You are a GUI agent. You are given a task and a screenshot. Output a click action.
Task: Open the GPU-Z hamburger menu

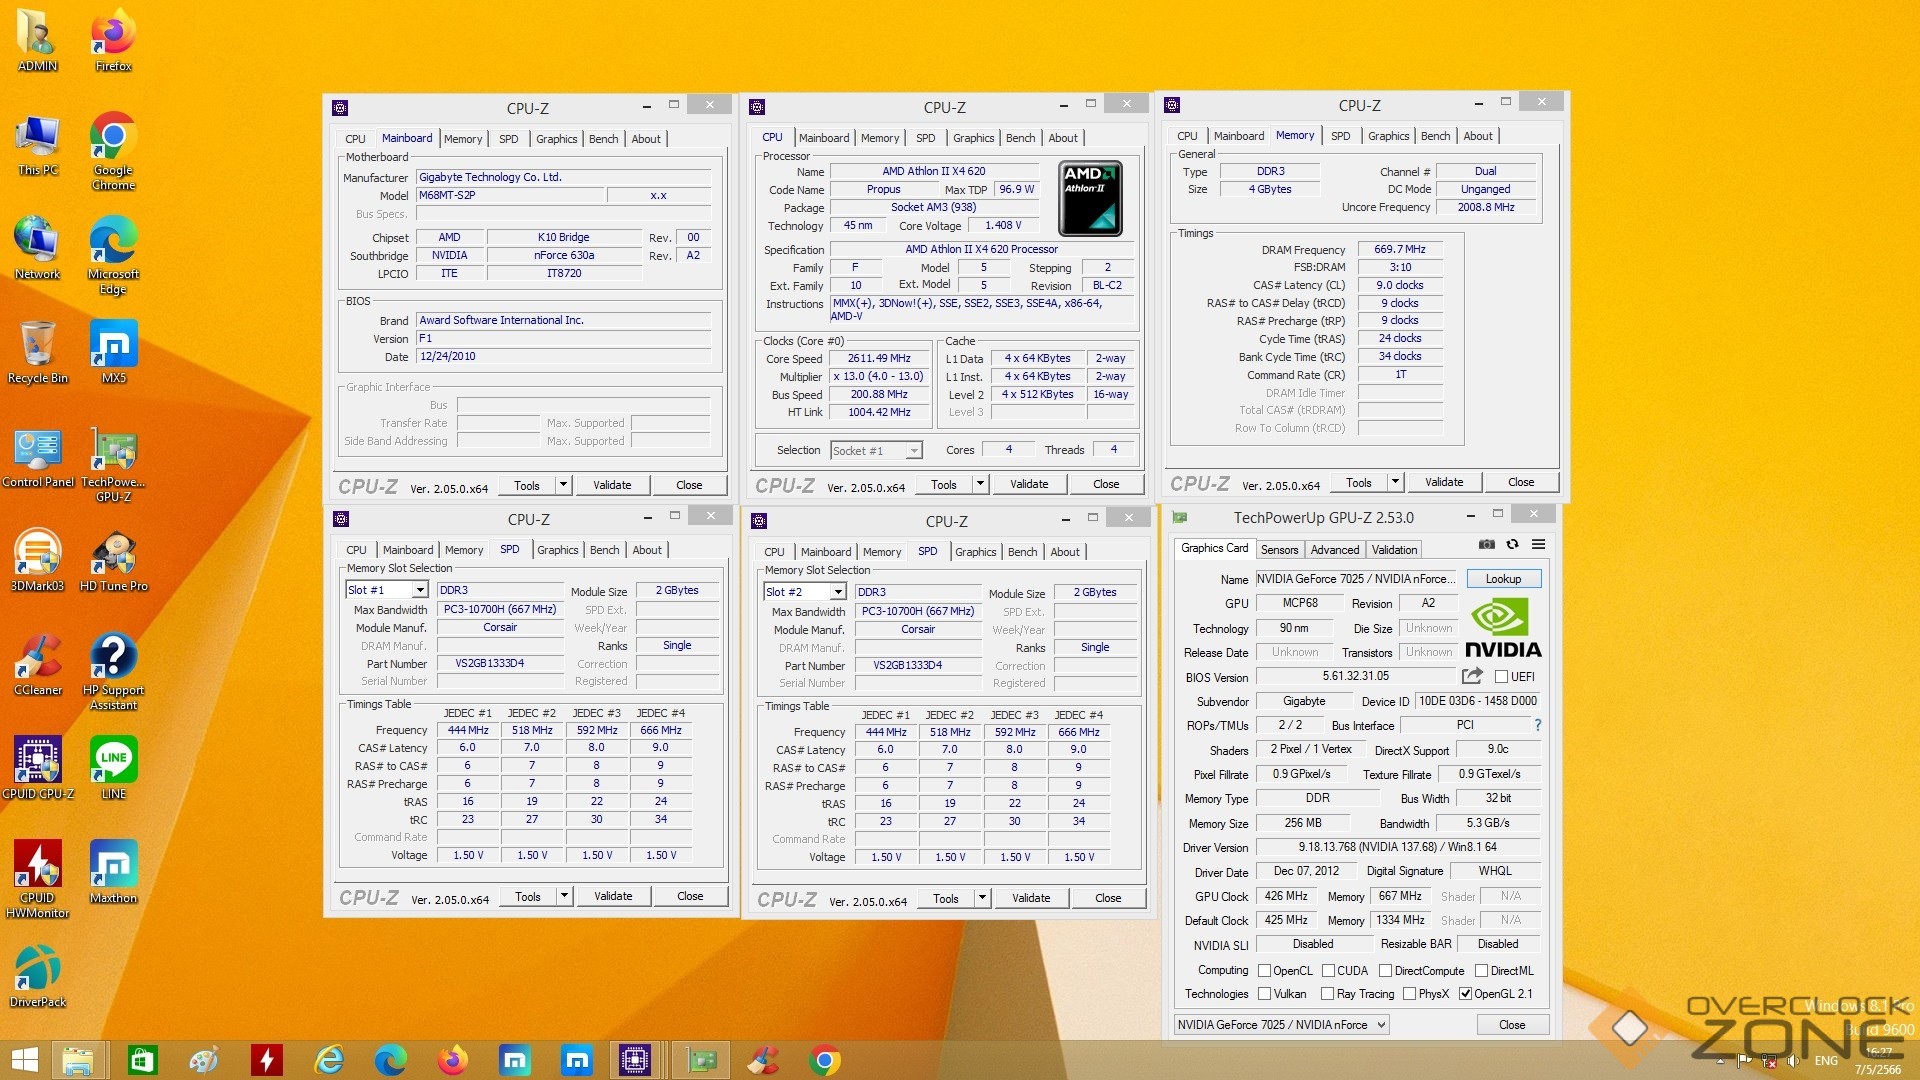click(1538, 545)
